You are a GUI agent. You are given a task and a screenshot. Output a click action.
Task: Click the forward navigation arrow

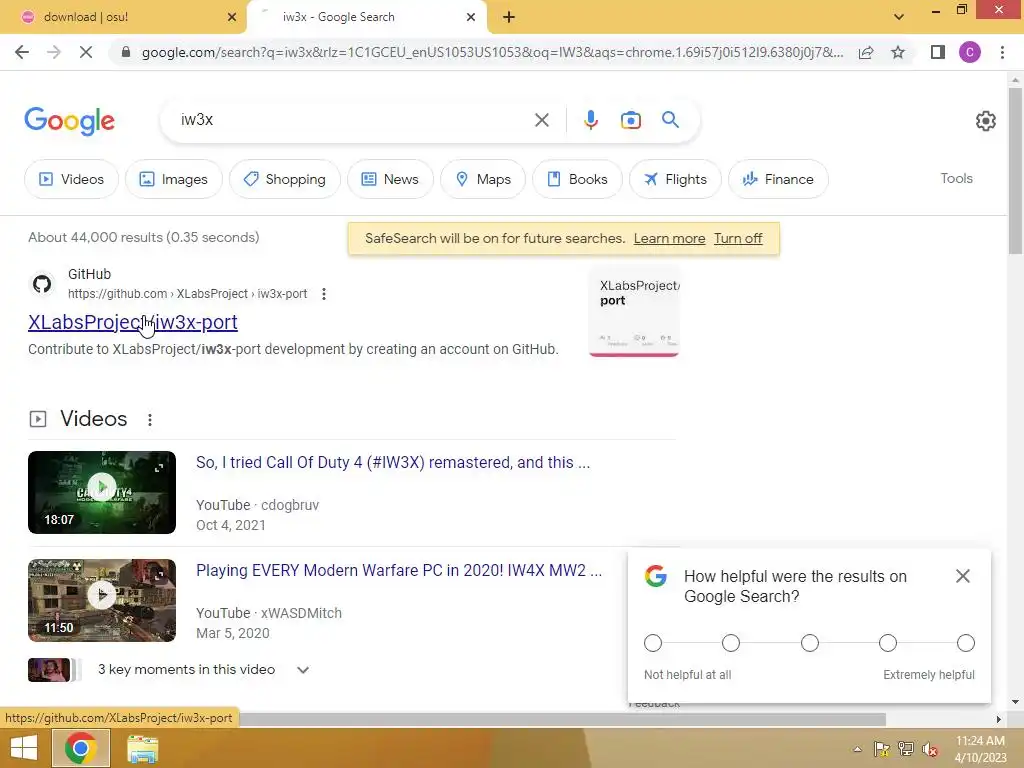pos(54,52)
